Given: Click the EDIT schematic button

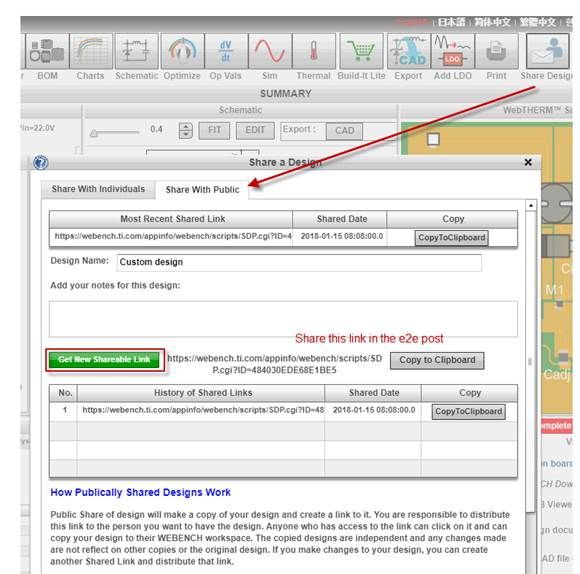Looking at the screenshot, I should 255,130.
